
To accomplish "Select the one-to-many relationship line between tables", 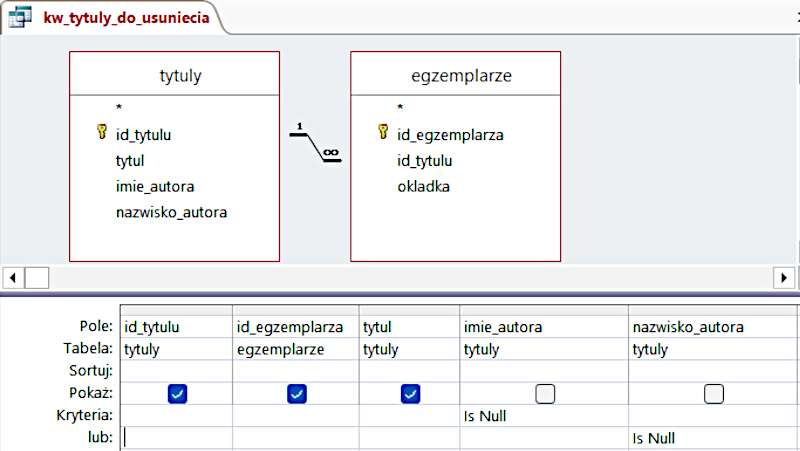I will [315, 143].
